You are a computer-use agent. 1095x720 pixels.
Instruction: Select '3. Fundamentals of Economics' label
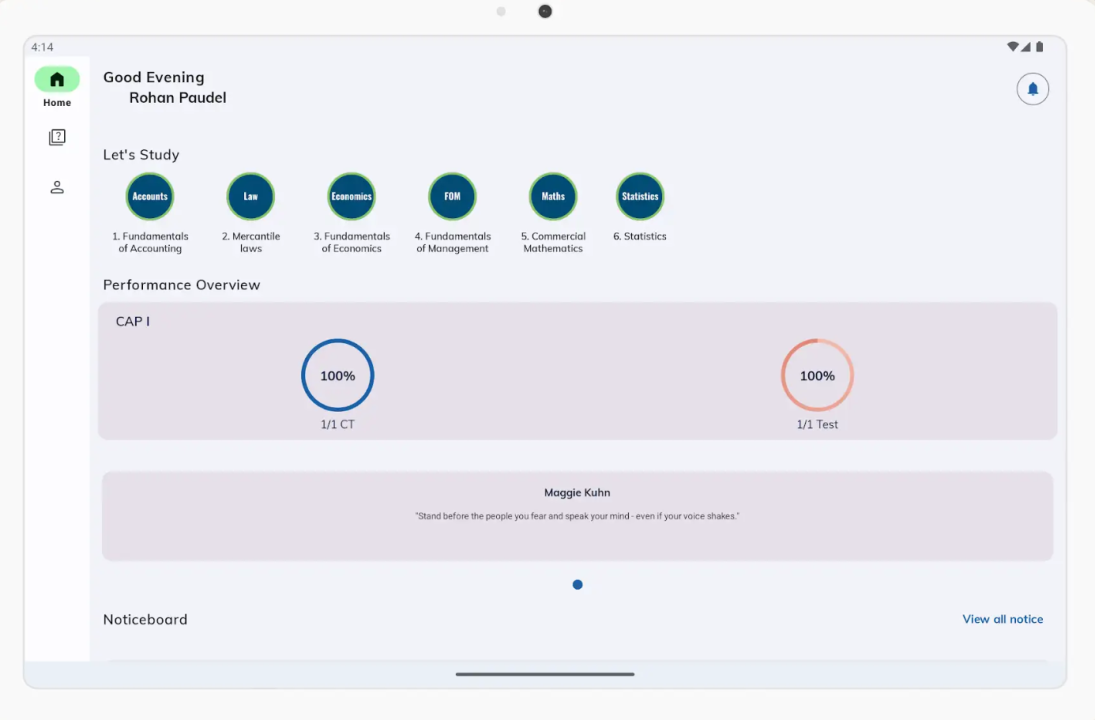pos(351,242)
